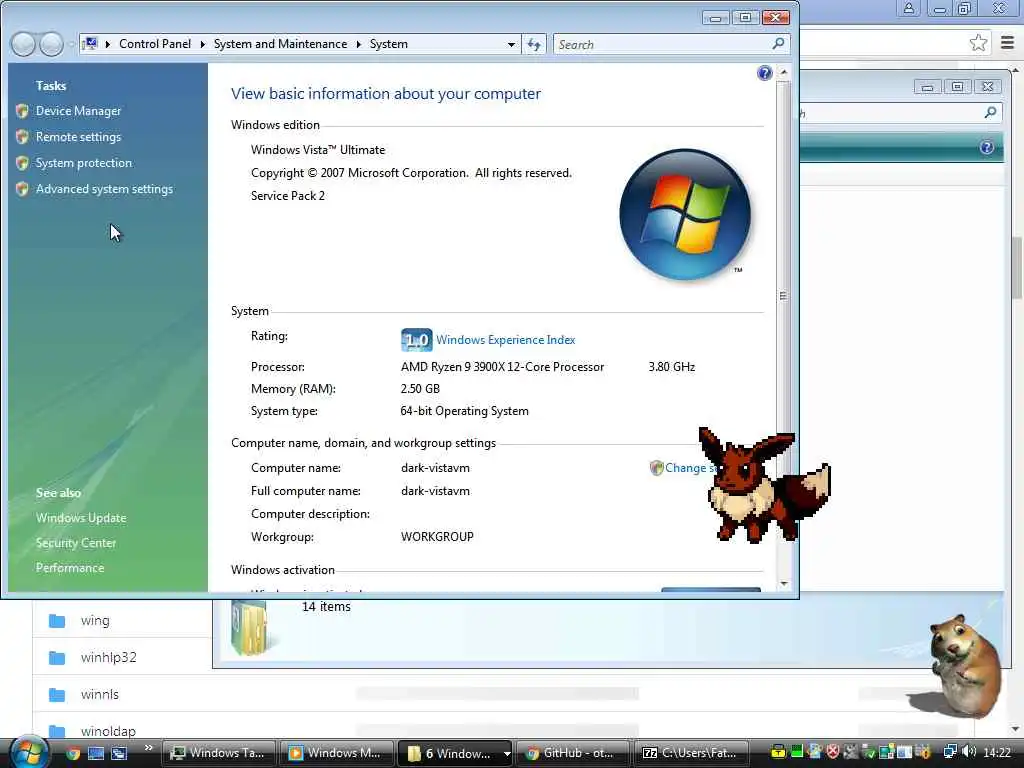Select the winhlp32 folder row
The width and height of the screenshot is (1024, 768).
(123, 657)
